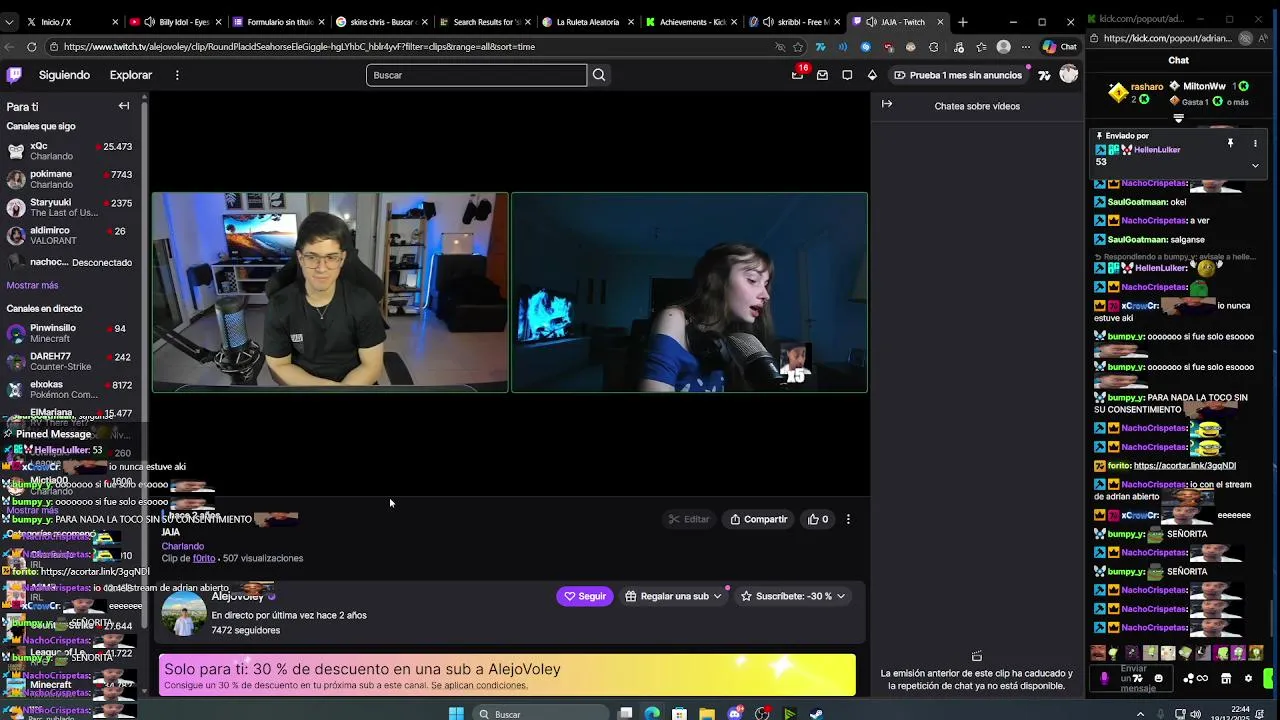This screenshot has height=720, width=1280.
Task: Show hidden system tray icons chevron
Action: (x=1140, y=713)
